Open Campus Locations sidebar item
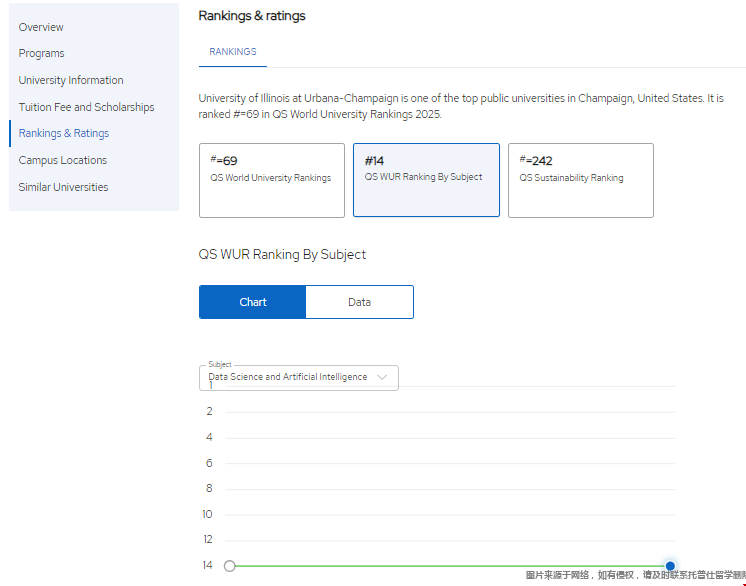This screenshot has height=586, width=746. click(63, 160)
